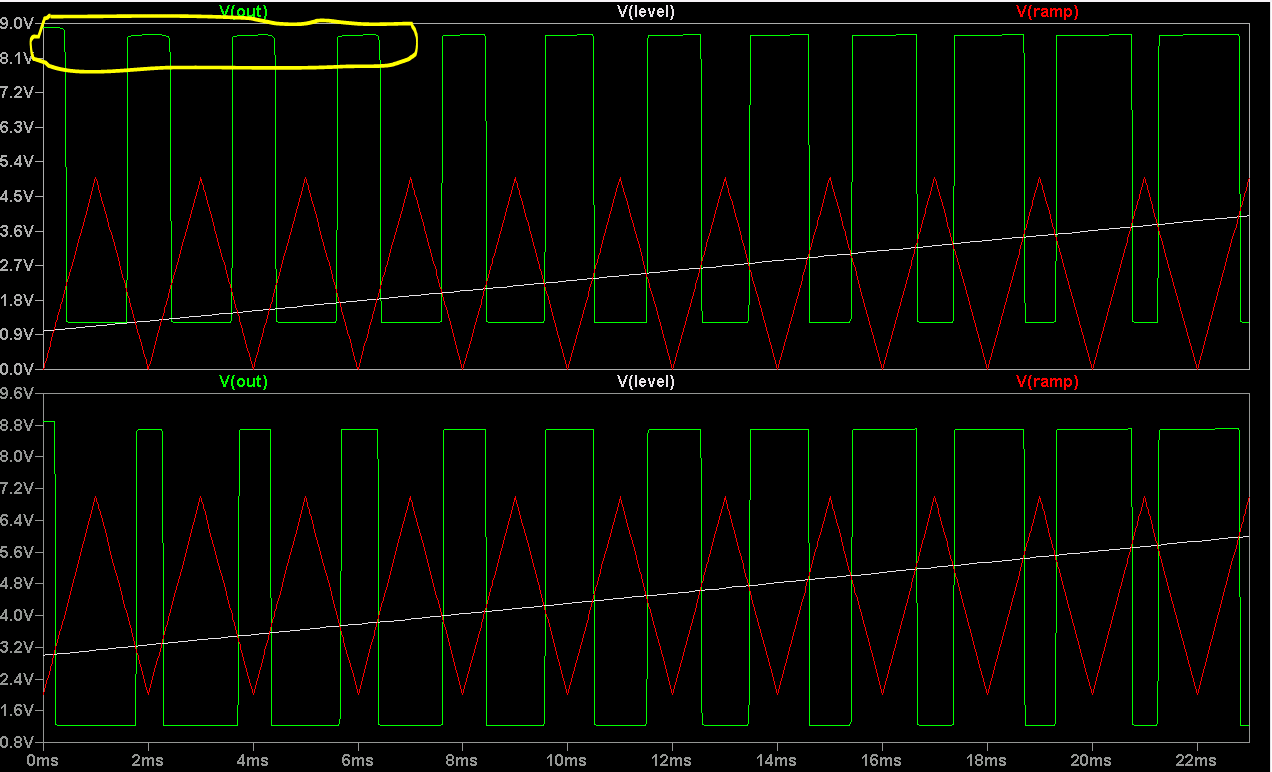This screenshot has width=1272, height=772.
Task: Select the V(ramp) trace label in lower pane
Action: (x=1047, y=381)
